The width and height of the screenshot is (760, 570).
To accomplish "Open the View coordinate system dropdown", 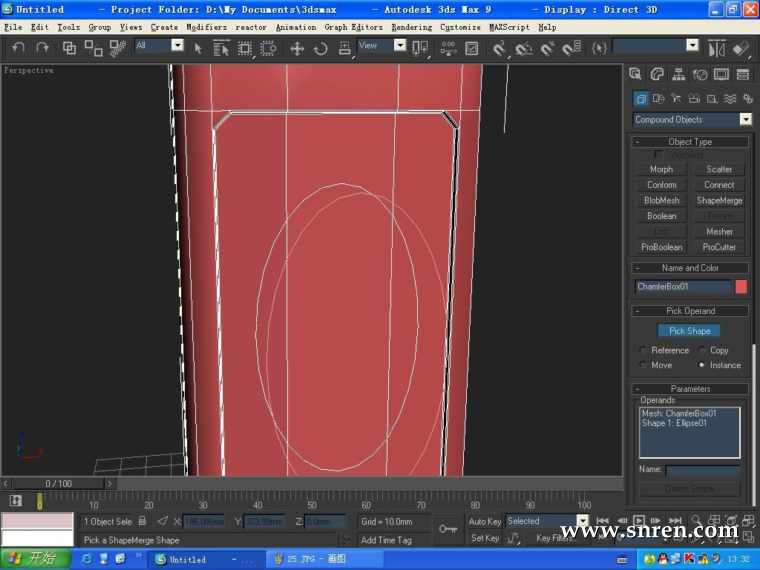I will pyautogui.click(x=400, y=46).
